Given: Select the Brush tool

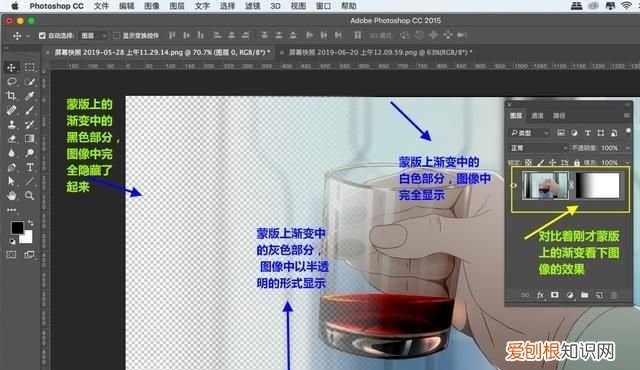Looking at the screenshot, I should click(29, 110).
